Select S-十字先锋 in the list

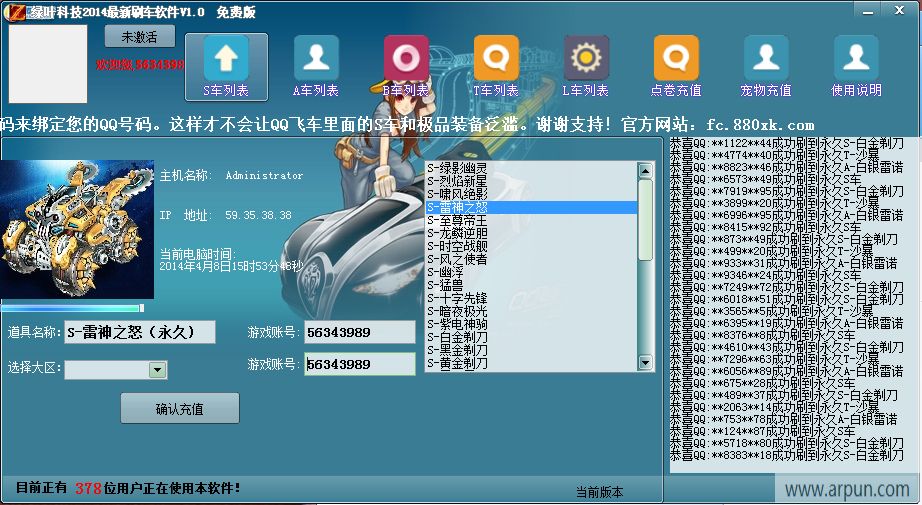point(532,299)
